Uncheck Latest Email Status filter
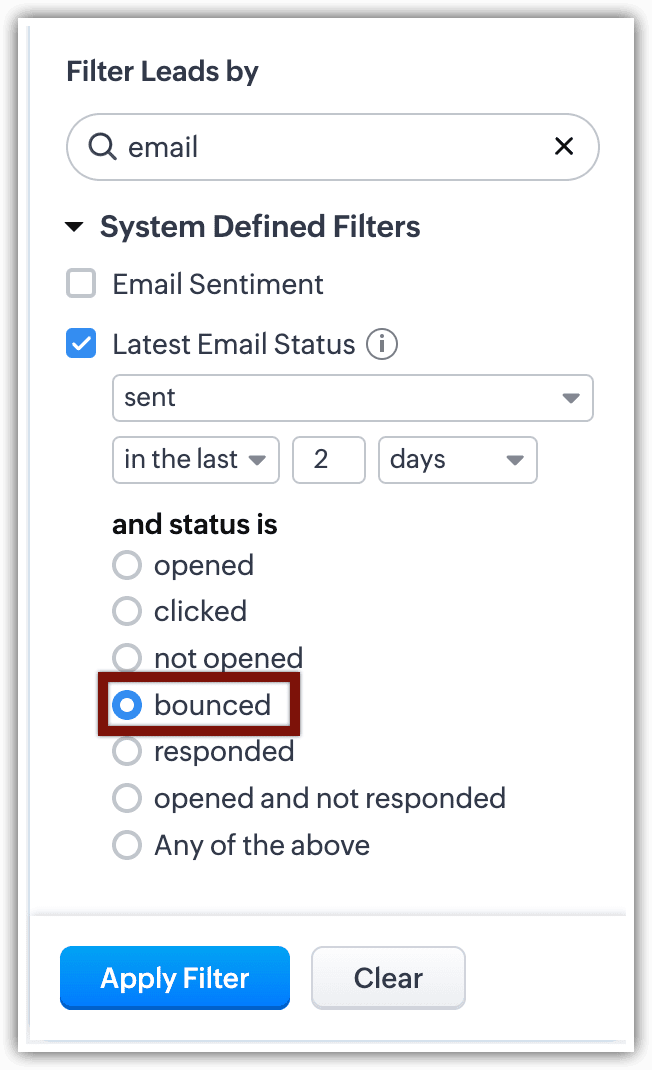 [x=81, y=345]
